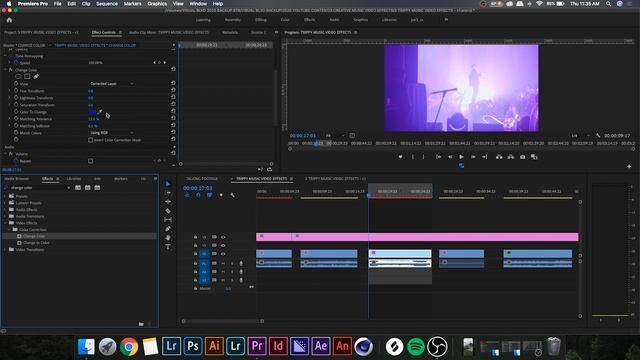
Task: Select the Pen tool in timeline toolbar
Action: click(168, 229)
